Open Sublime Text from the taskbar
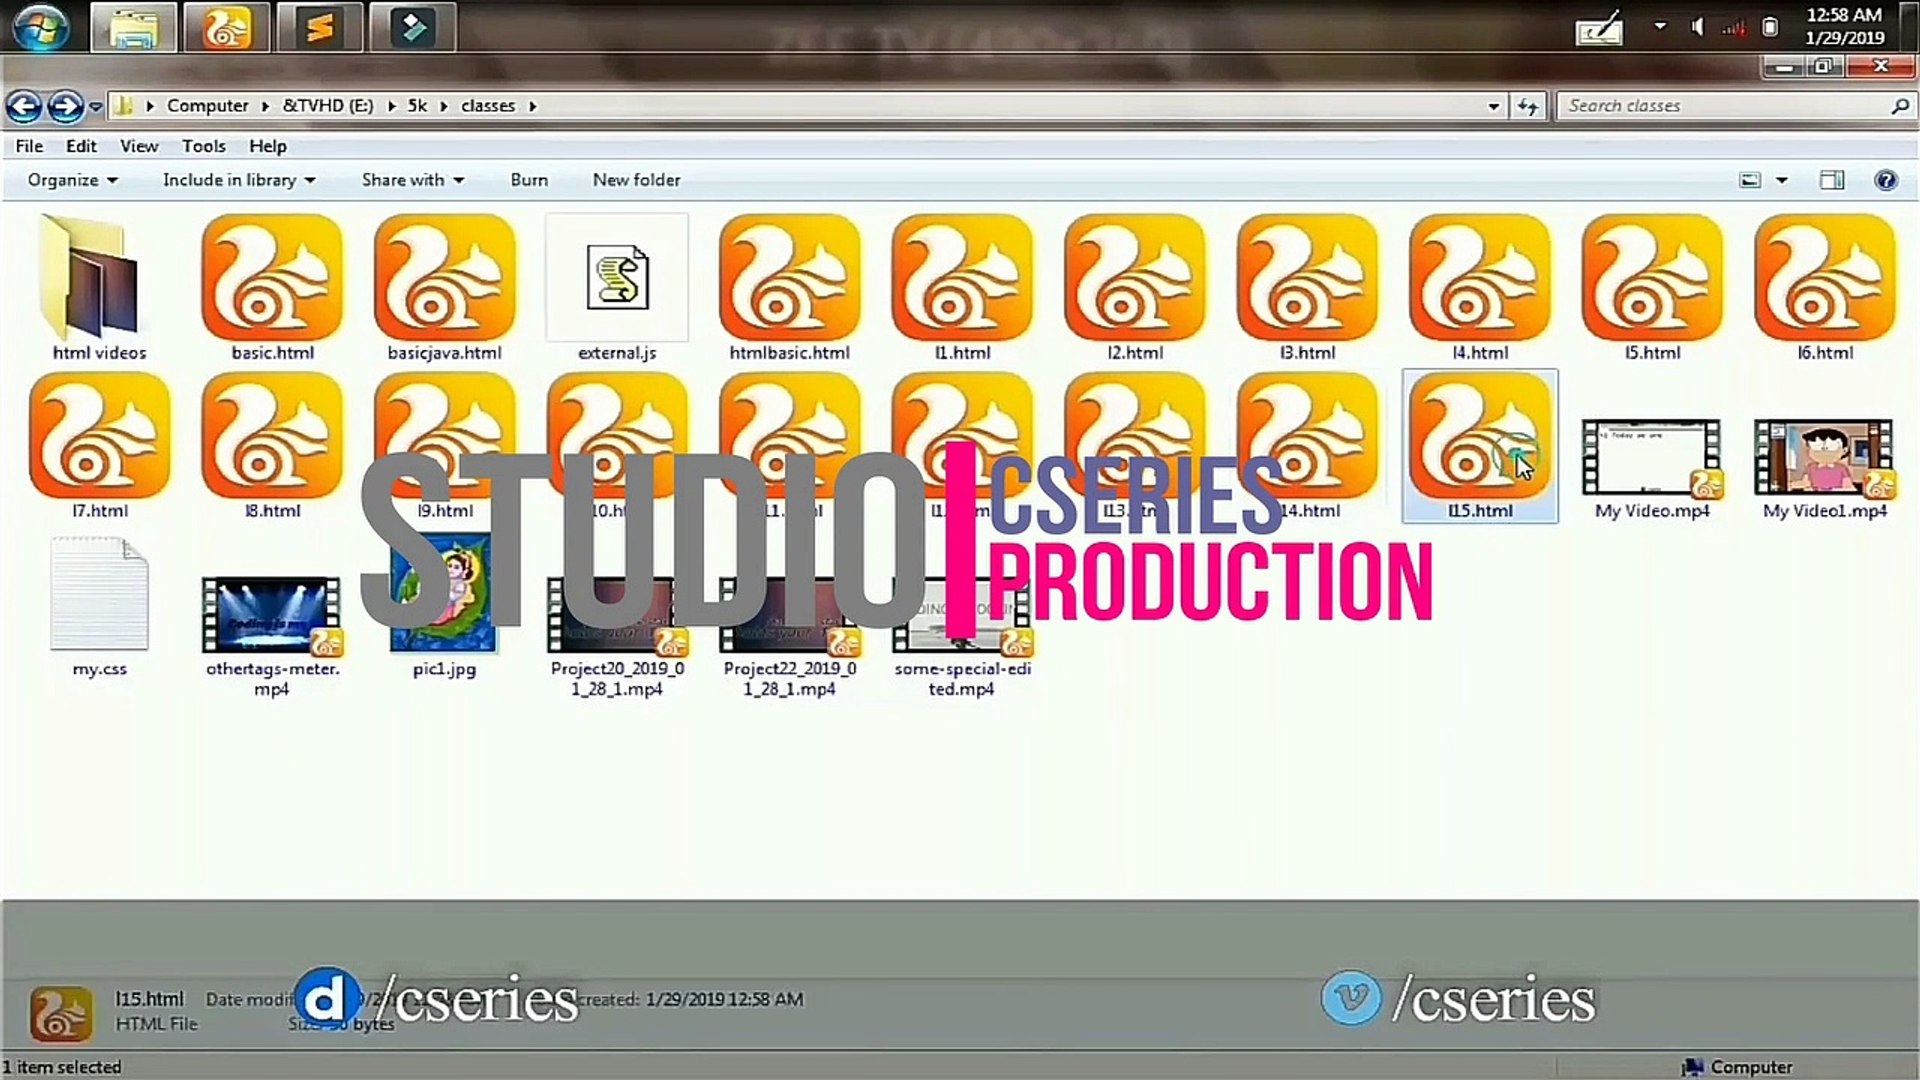The image size is (1920, 1080). [319, 27]
